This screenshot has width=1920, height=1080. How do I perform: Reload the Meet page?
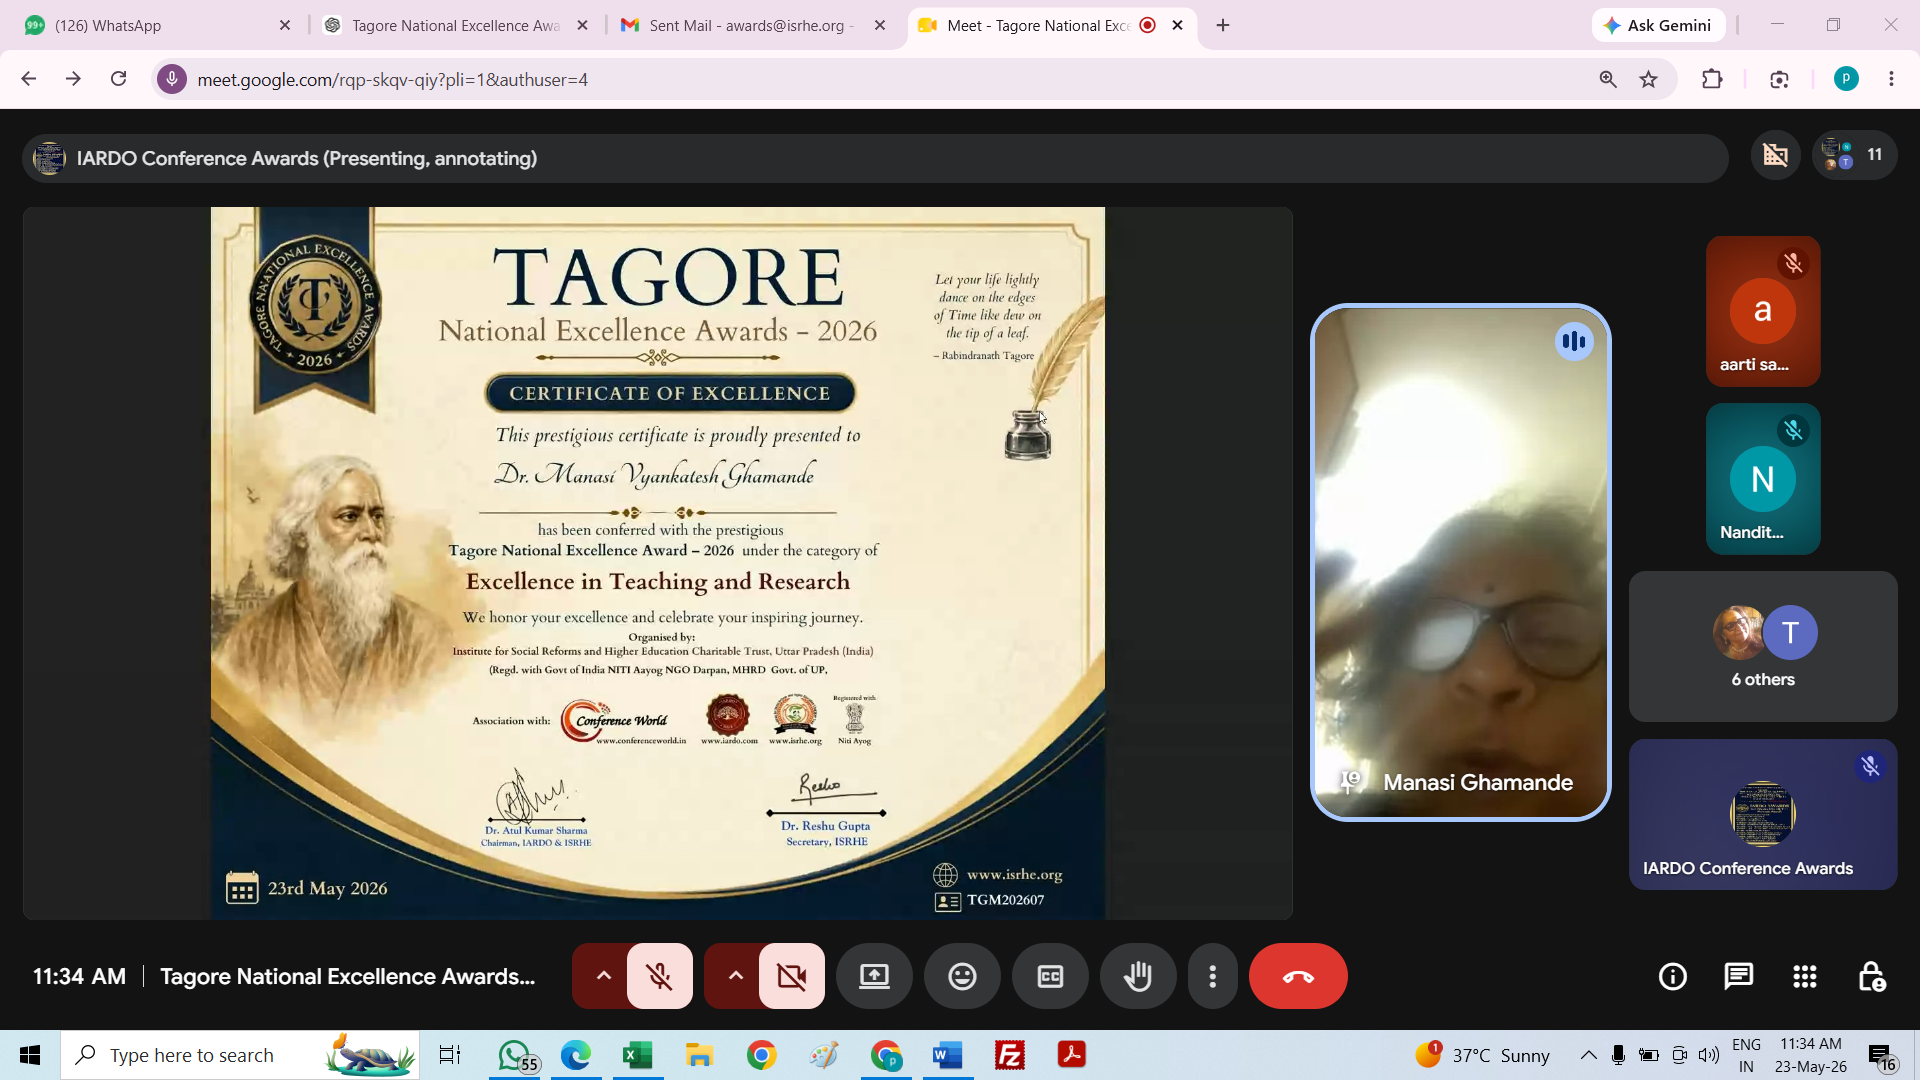118,79
